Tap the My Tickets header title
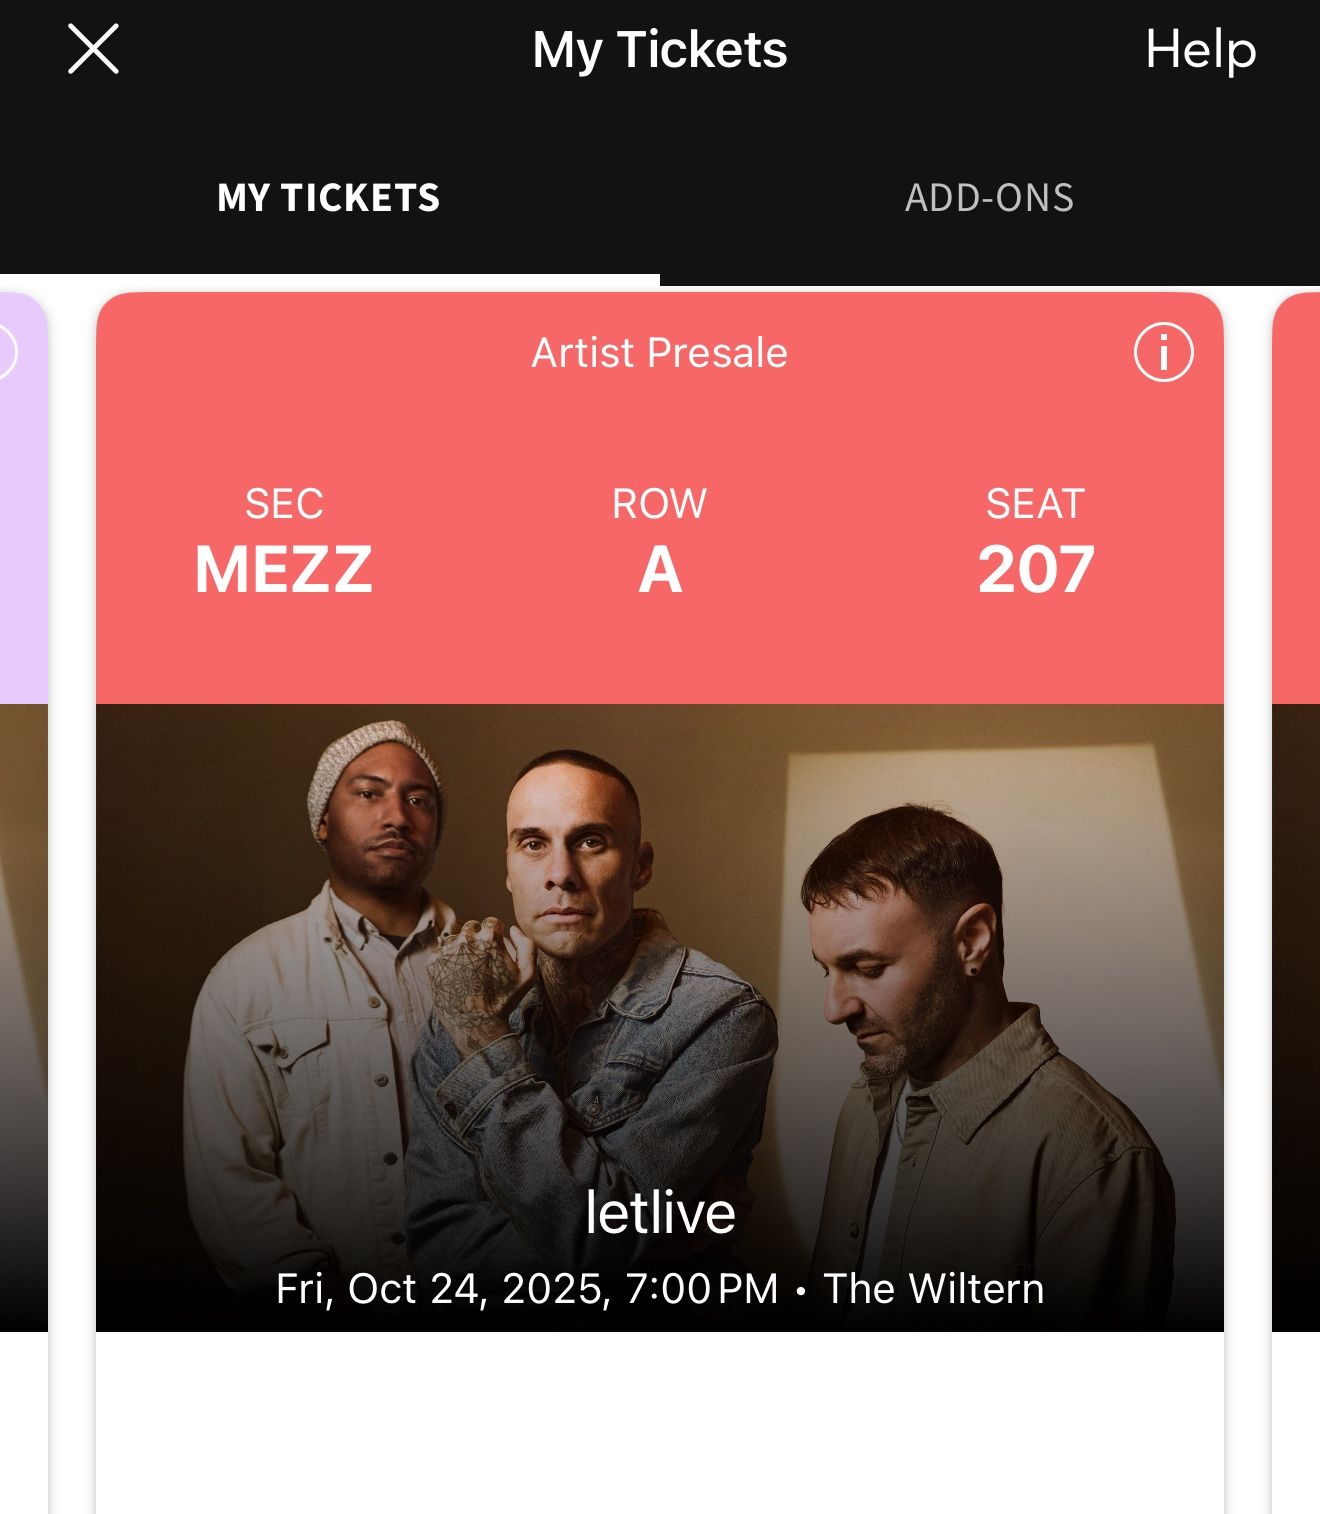Screen dimensions: 1320x1514 pyautogui.click(x=660, y=50)
